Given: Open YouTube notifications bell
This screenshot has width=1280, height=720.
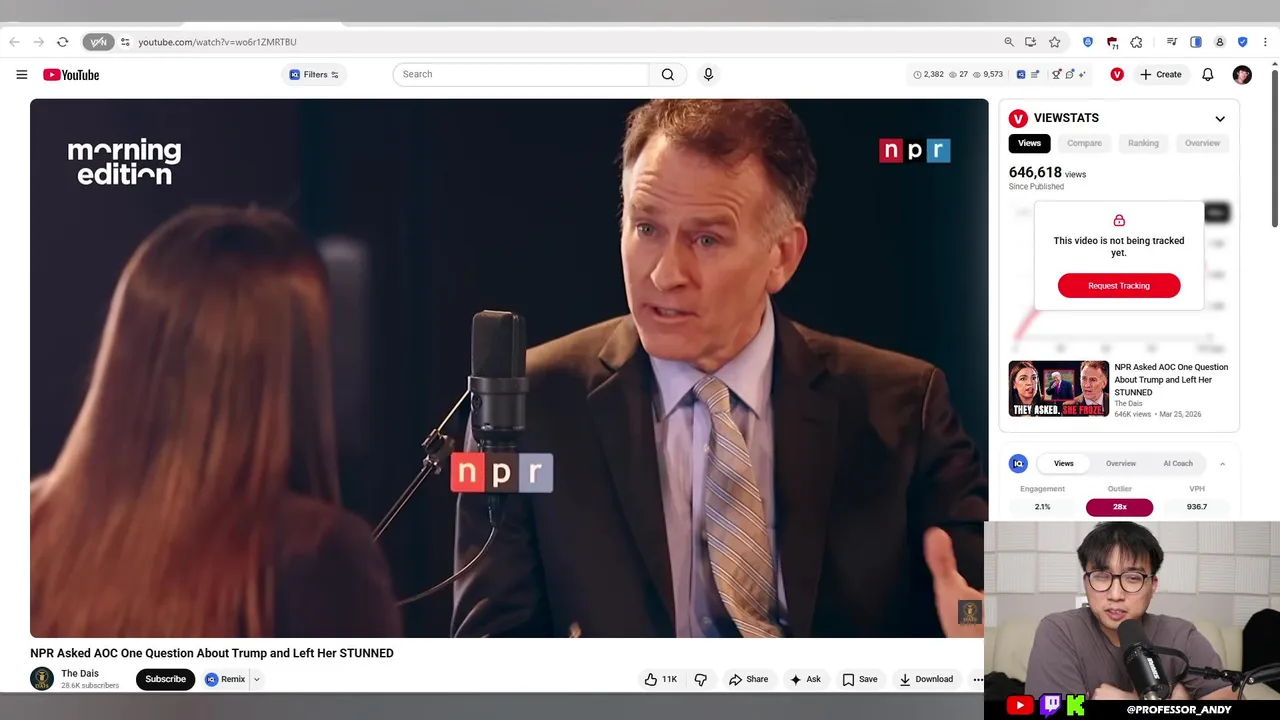Looking at the screenshot, I should click(x=1208, y=75).
